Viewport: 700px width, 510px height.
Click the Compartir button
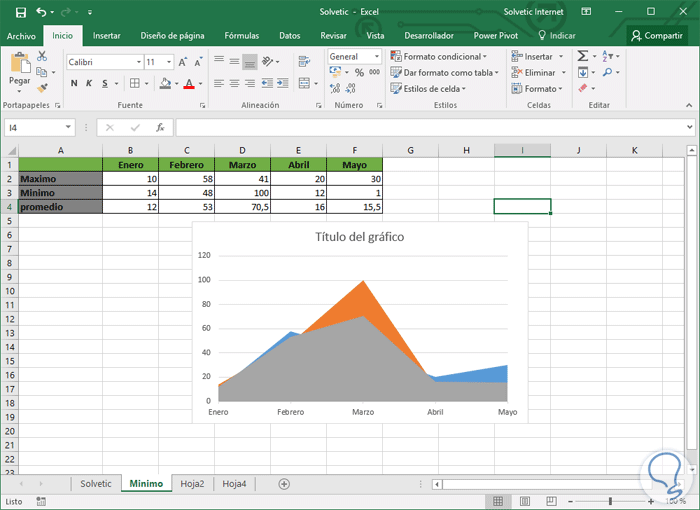(x=656, y=35)
